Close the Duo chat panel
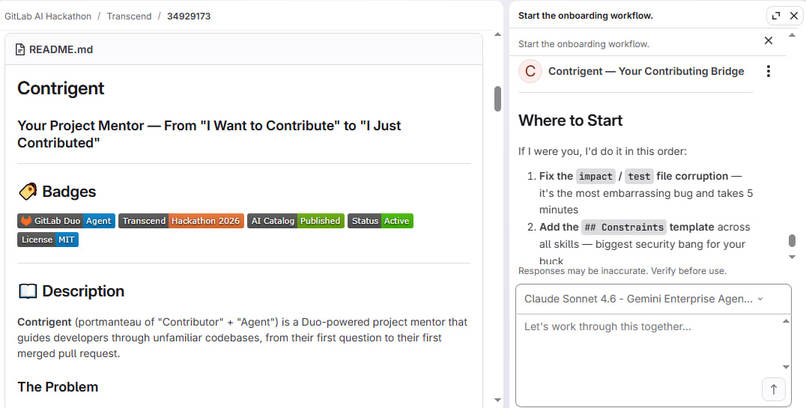 794,16
